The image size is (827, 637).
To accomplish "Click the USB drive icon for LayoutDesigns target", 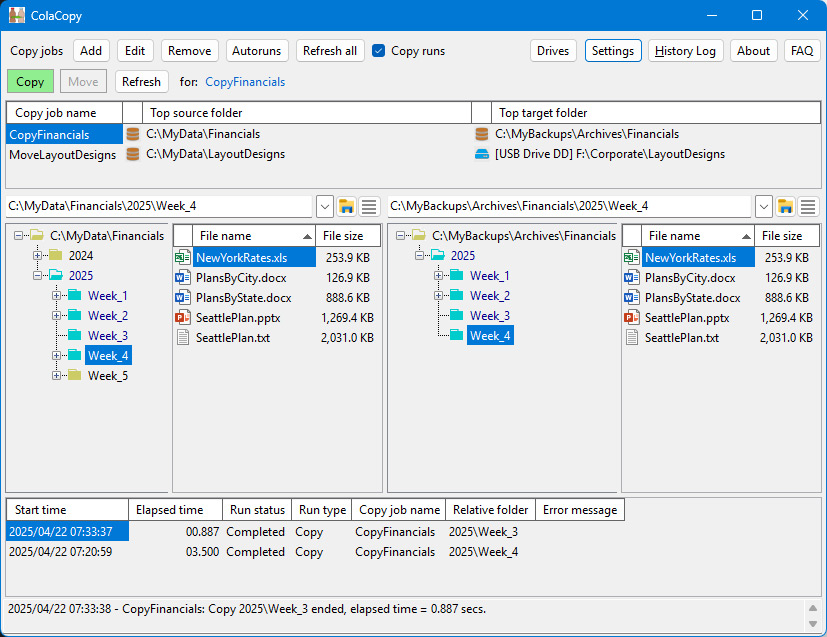I will click(x=482, y=154).
